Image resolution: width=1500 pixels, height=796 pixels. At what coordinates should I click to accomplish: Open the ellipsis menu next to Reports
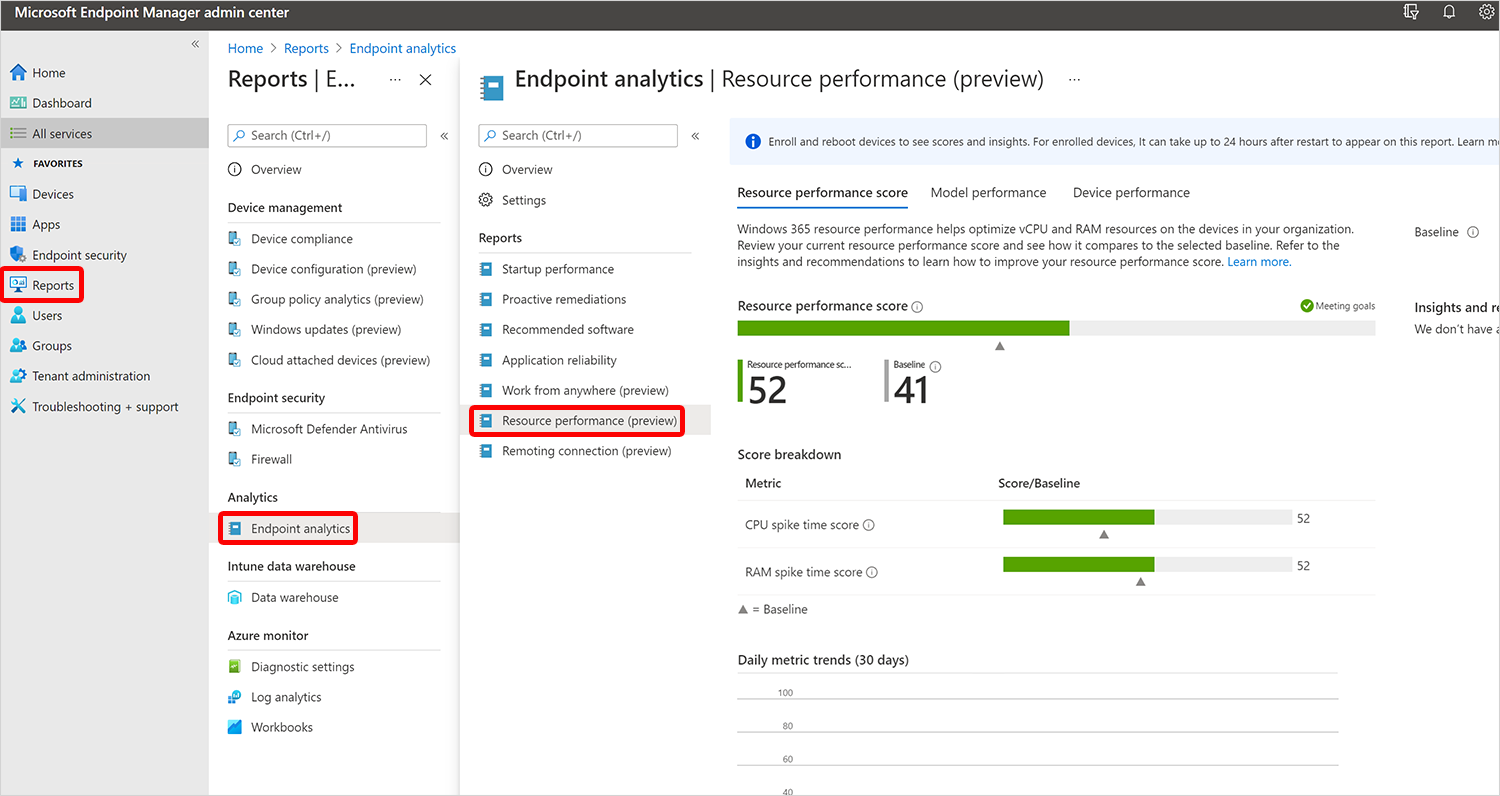[x=394, y=79]
